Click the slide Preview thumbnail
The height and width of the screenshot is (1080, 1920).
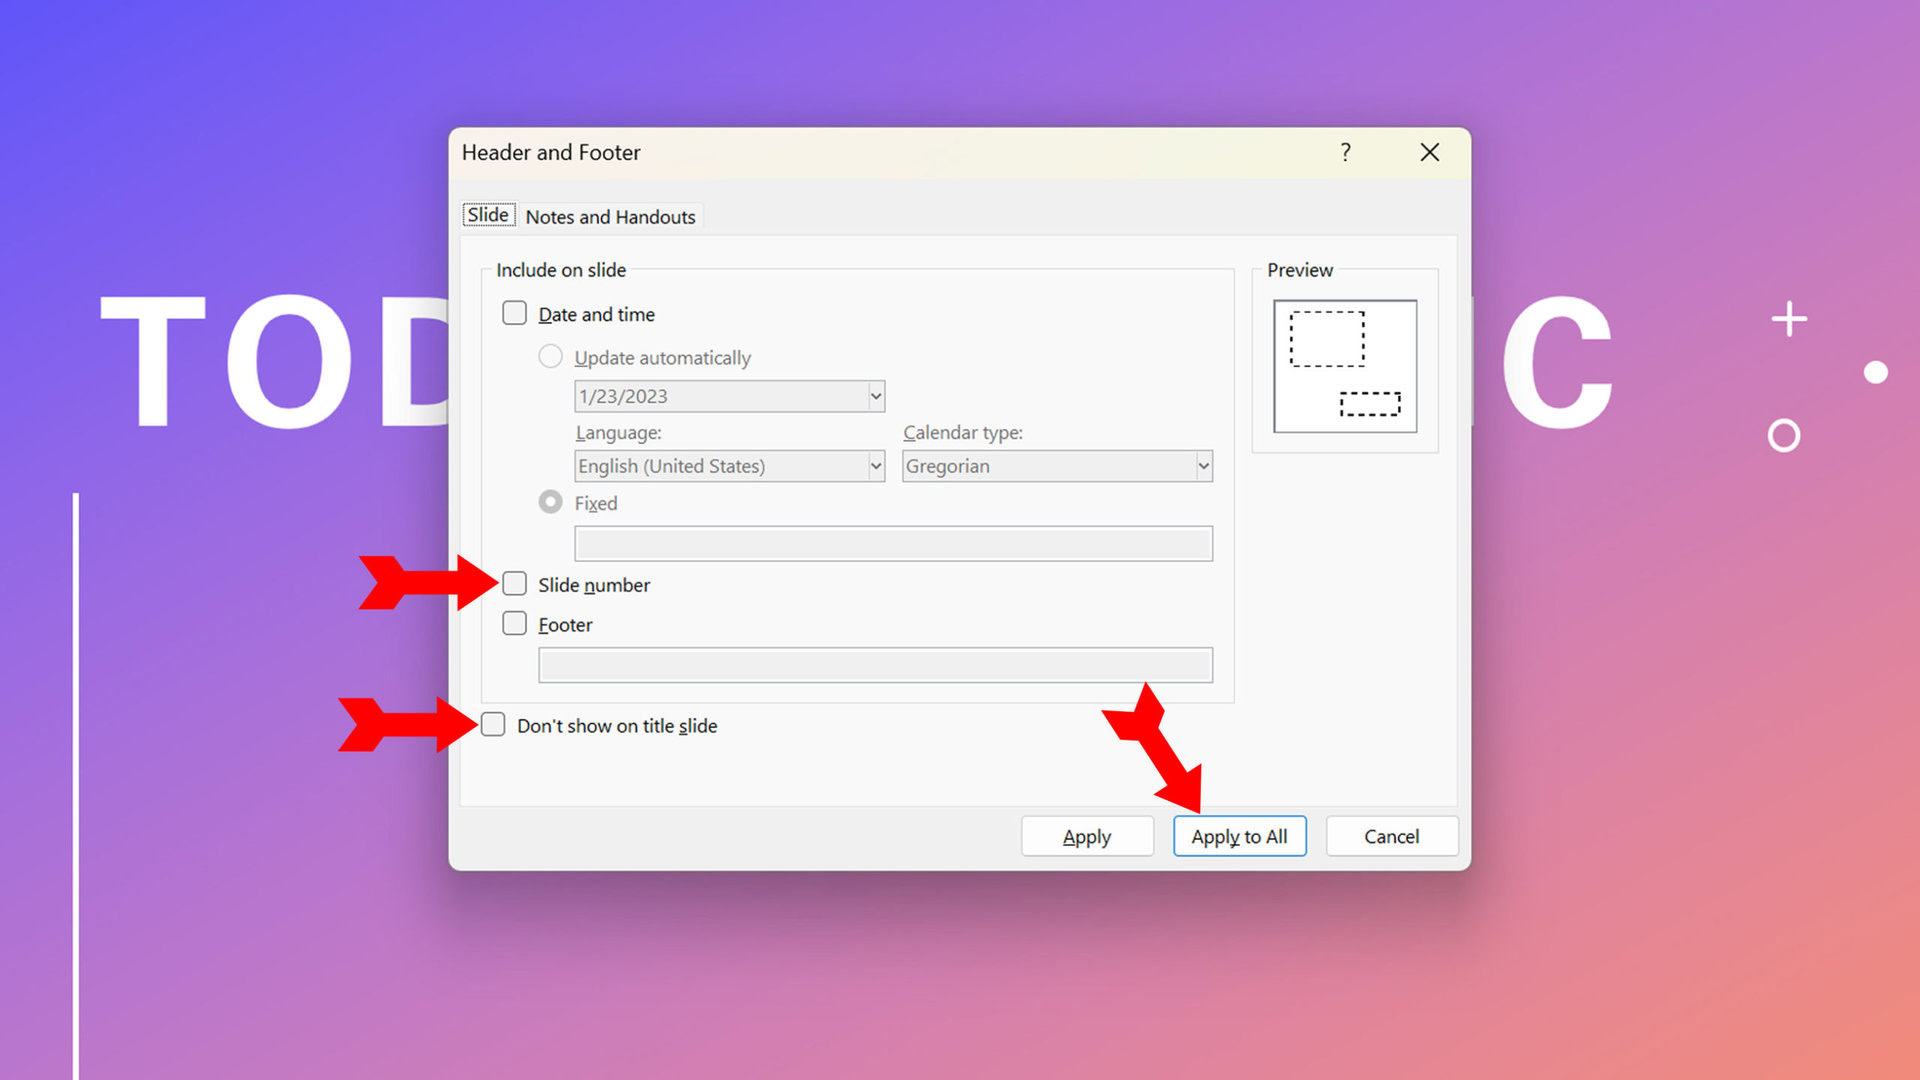pyautogui.click(x=1345, y=366)
